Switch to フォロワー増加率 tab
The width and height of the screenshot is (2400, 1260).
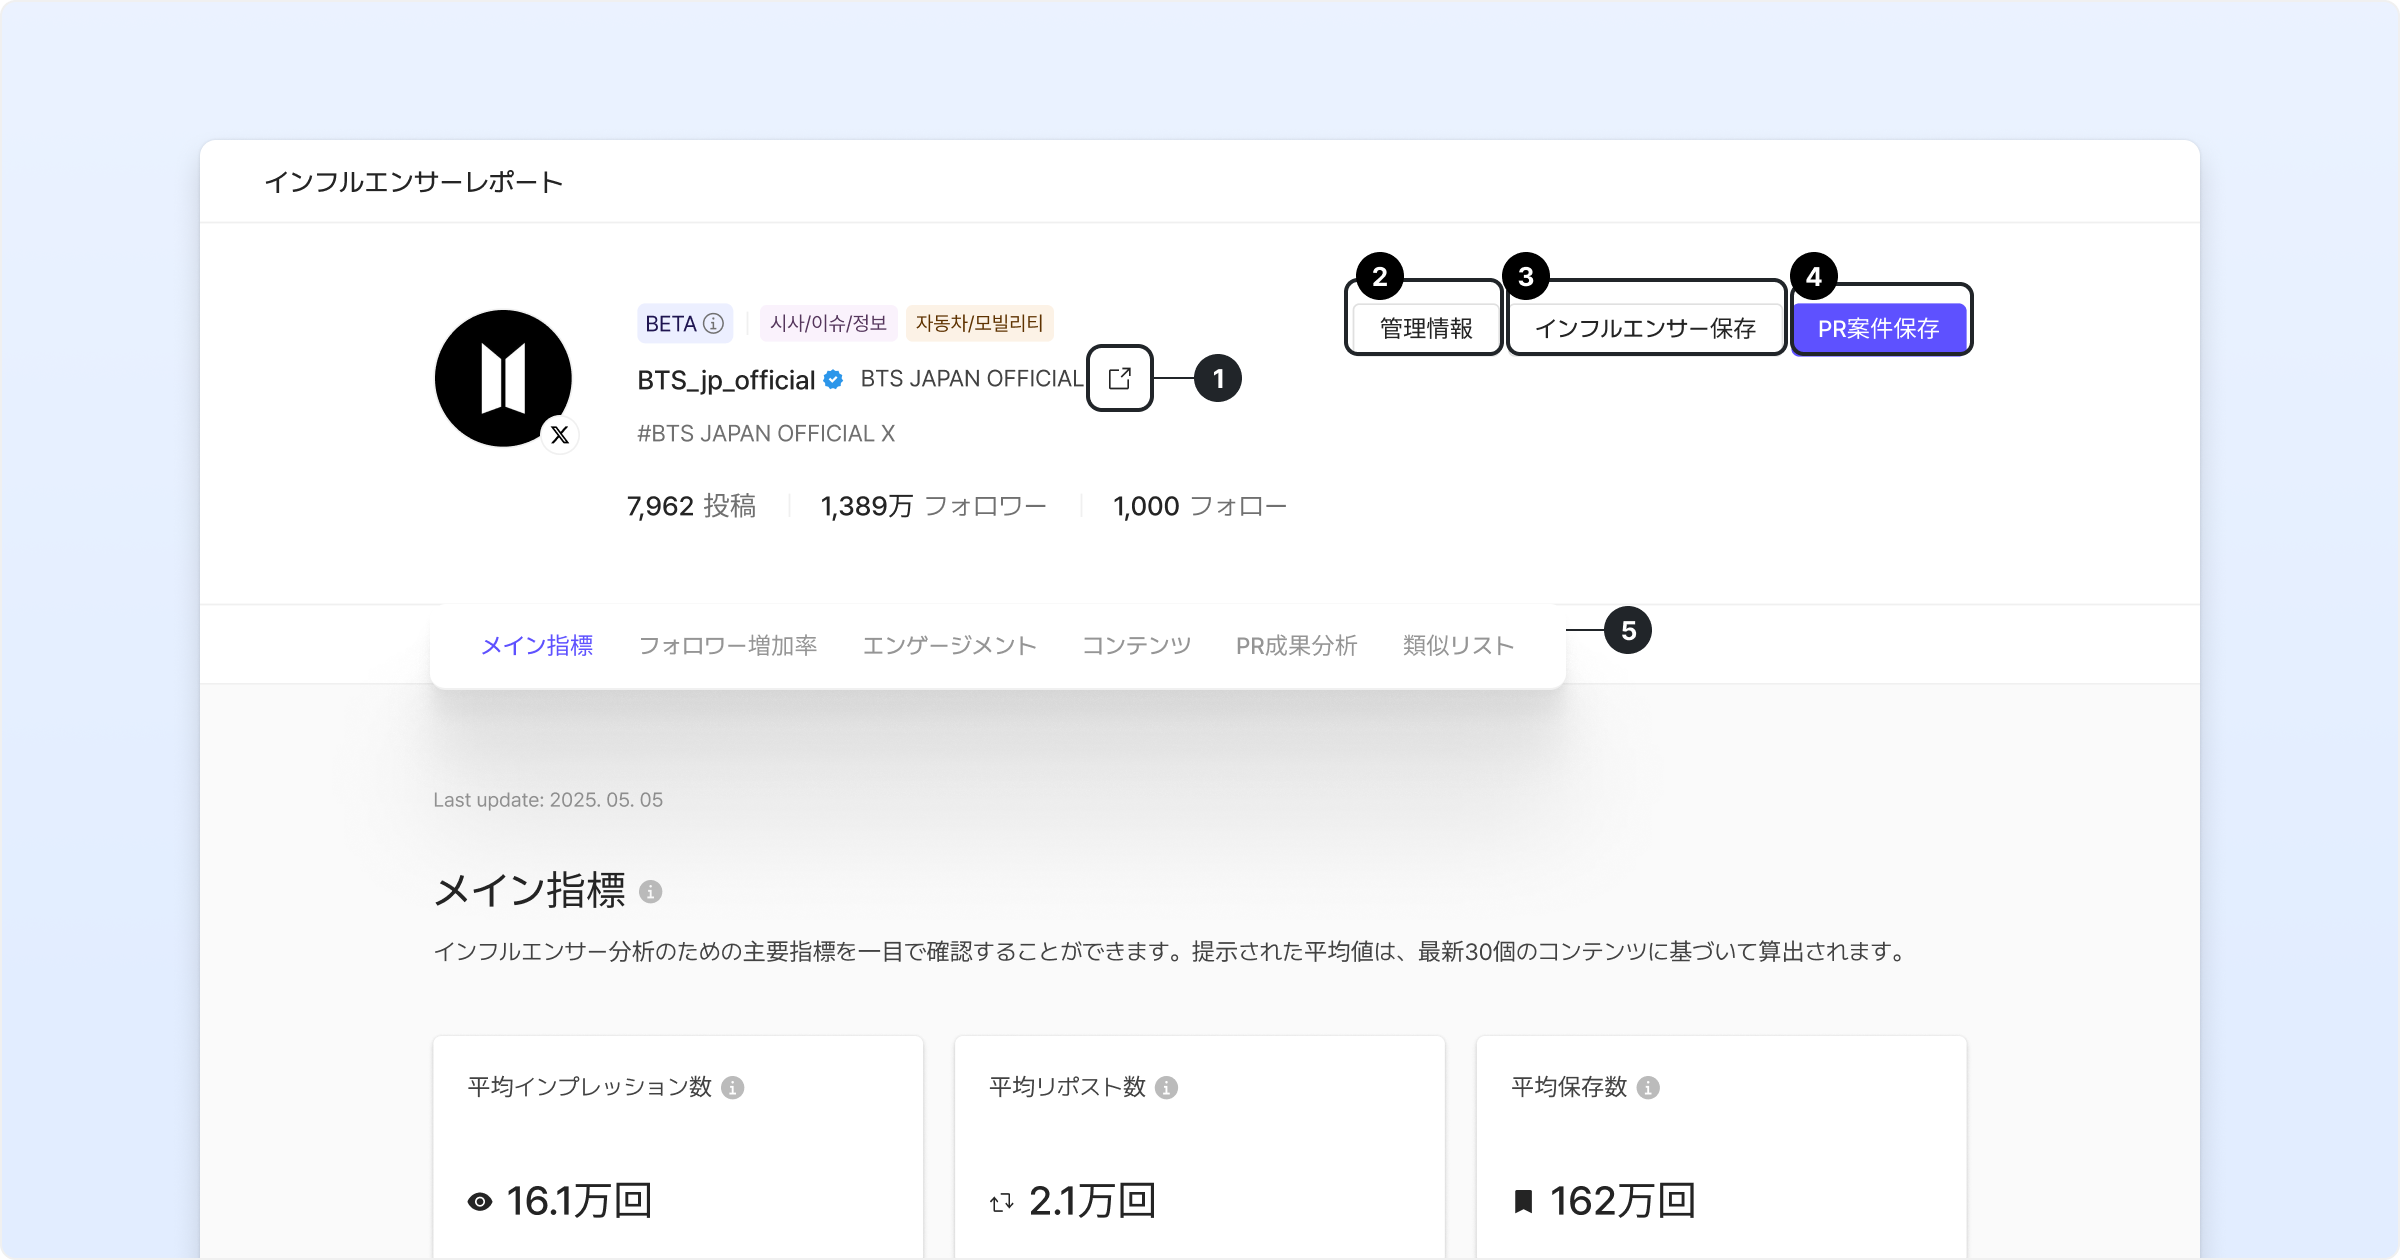[727, 646]
